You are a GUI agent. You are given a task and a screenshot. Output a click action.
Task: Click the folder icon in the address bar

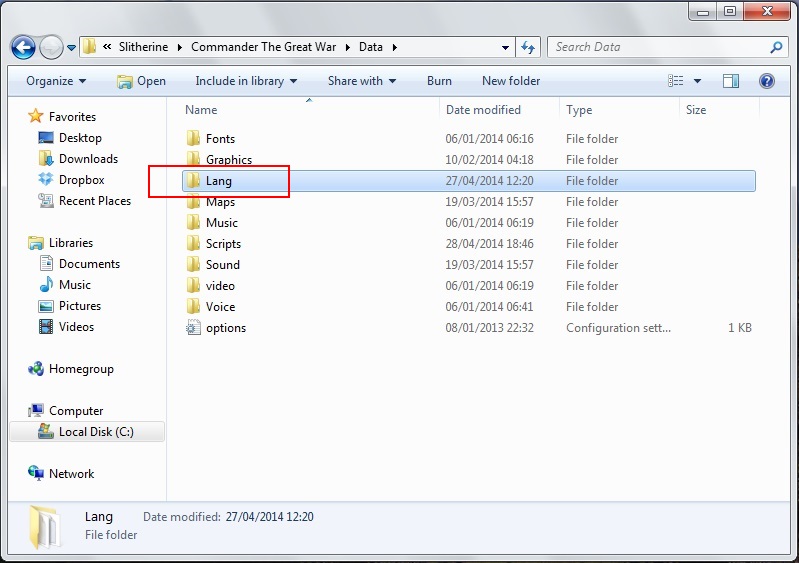89,47
